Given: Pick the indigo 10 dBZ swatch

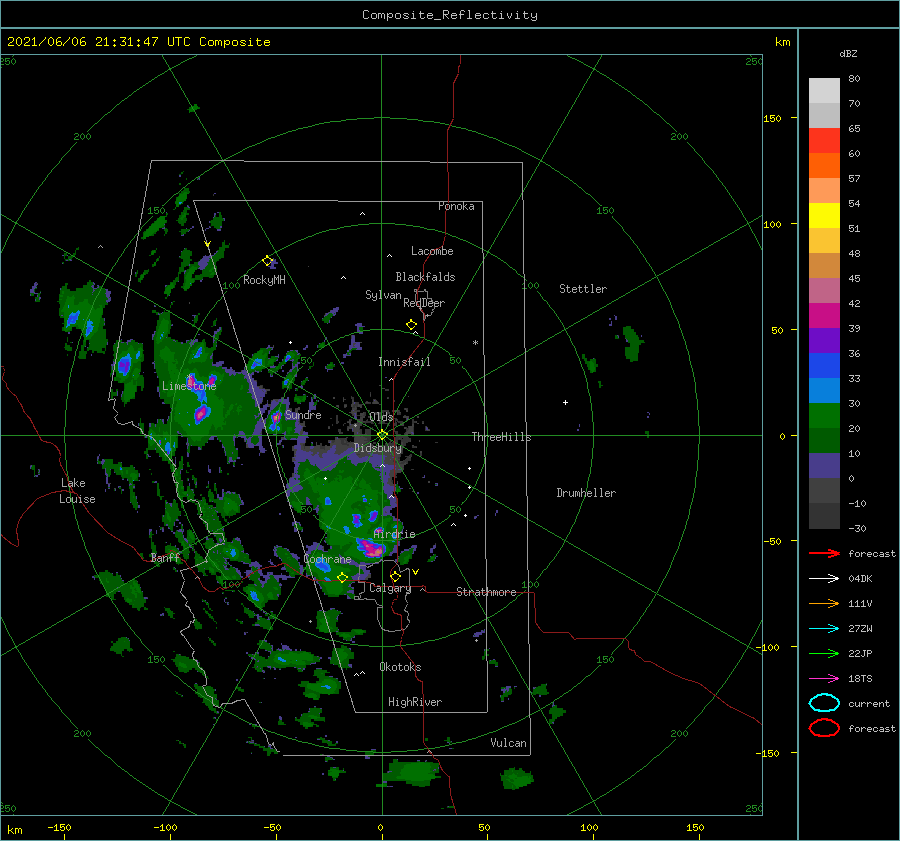Looking at the screenshot, I should (824, 466).
